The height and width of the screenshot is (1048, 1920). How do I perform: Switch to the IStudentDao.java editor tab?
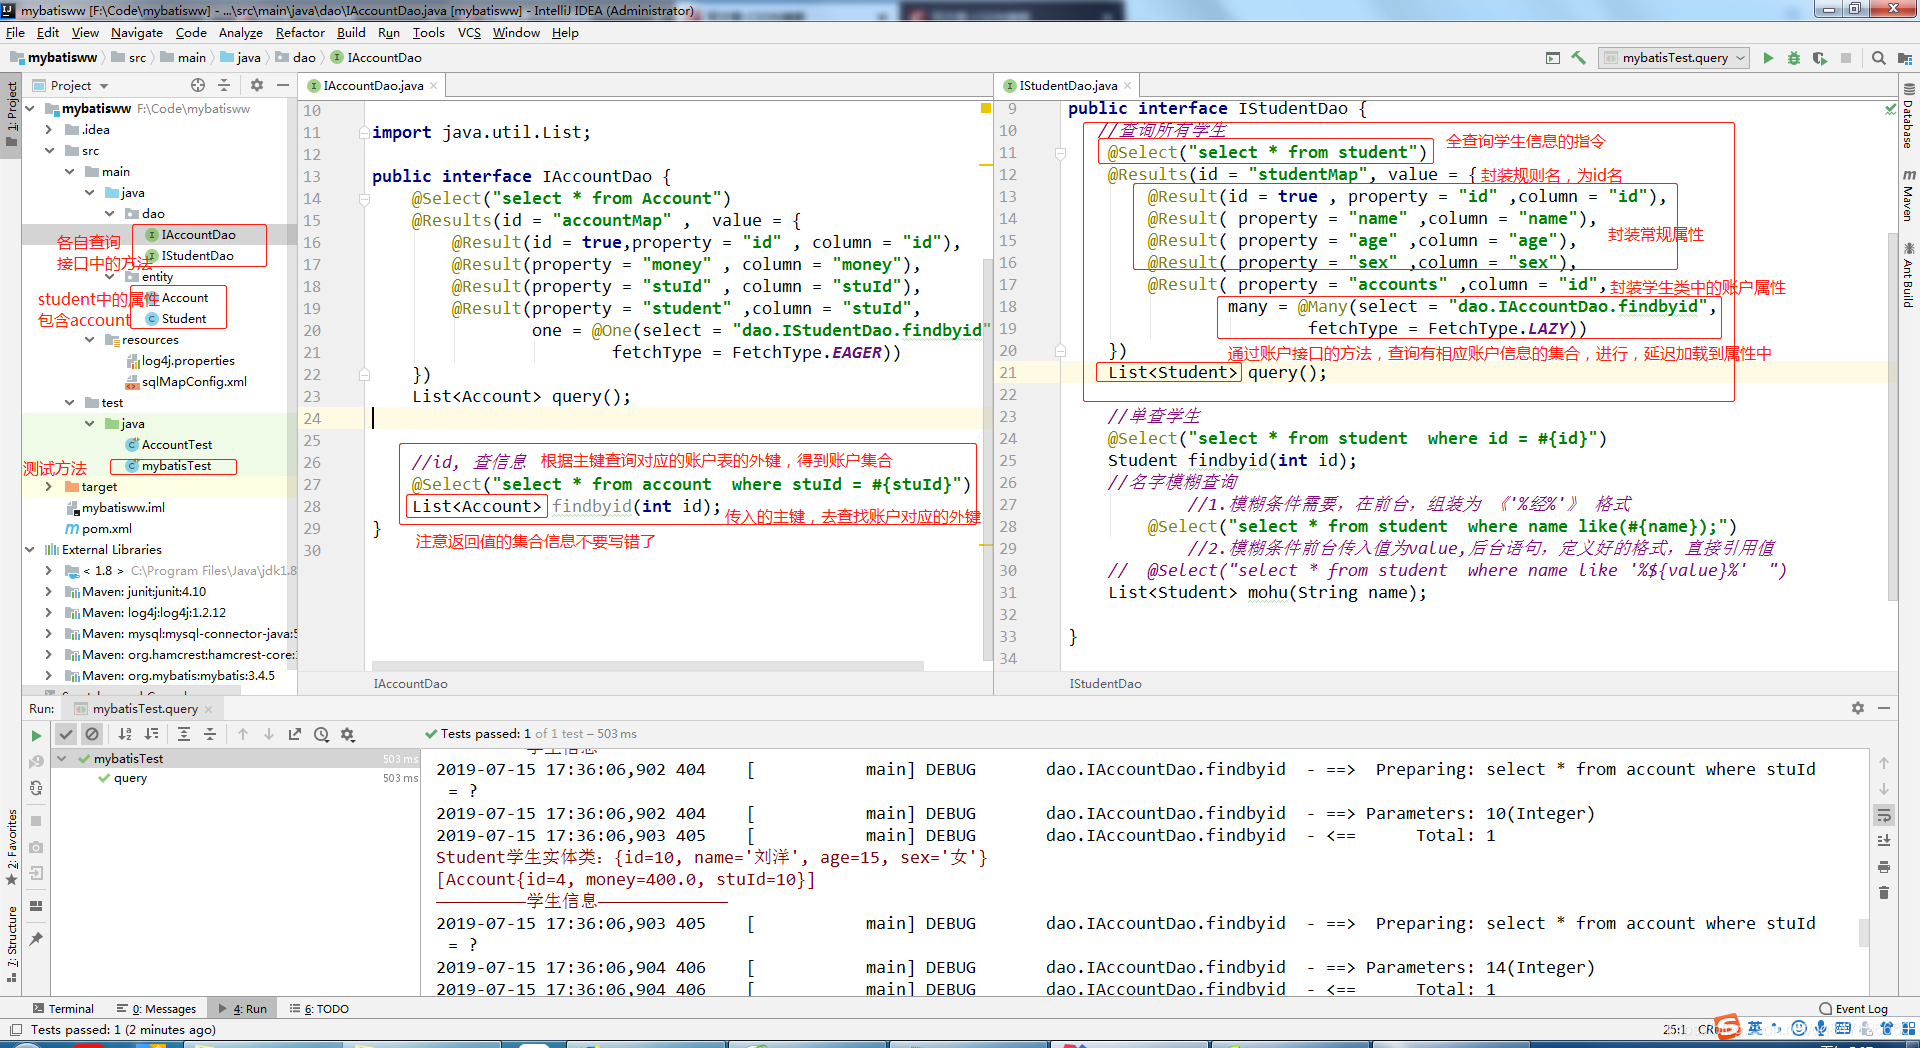1068,86
